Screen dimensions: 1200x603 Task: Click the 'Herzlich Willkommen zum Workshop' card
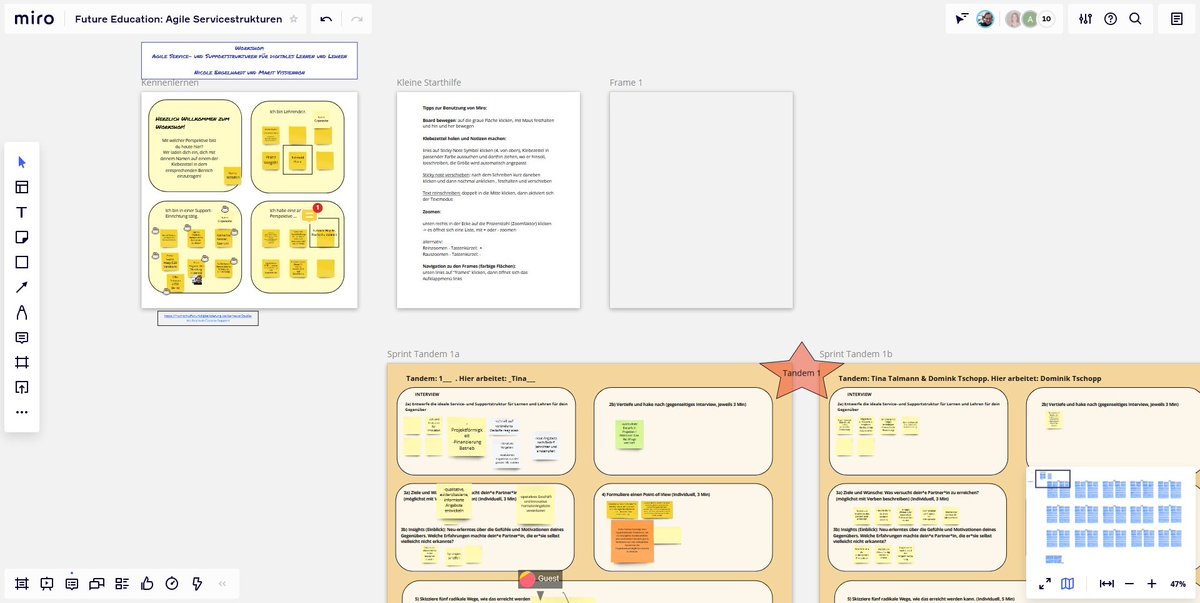(195, 146)
